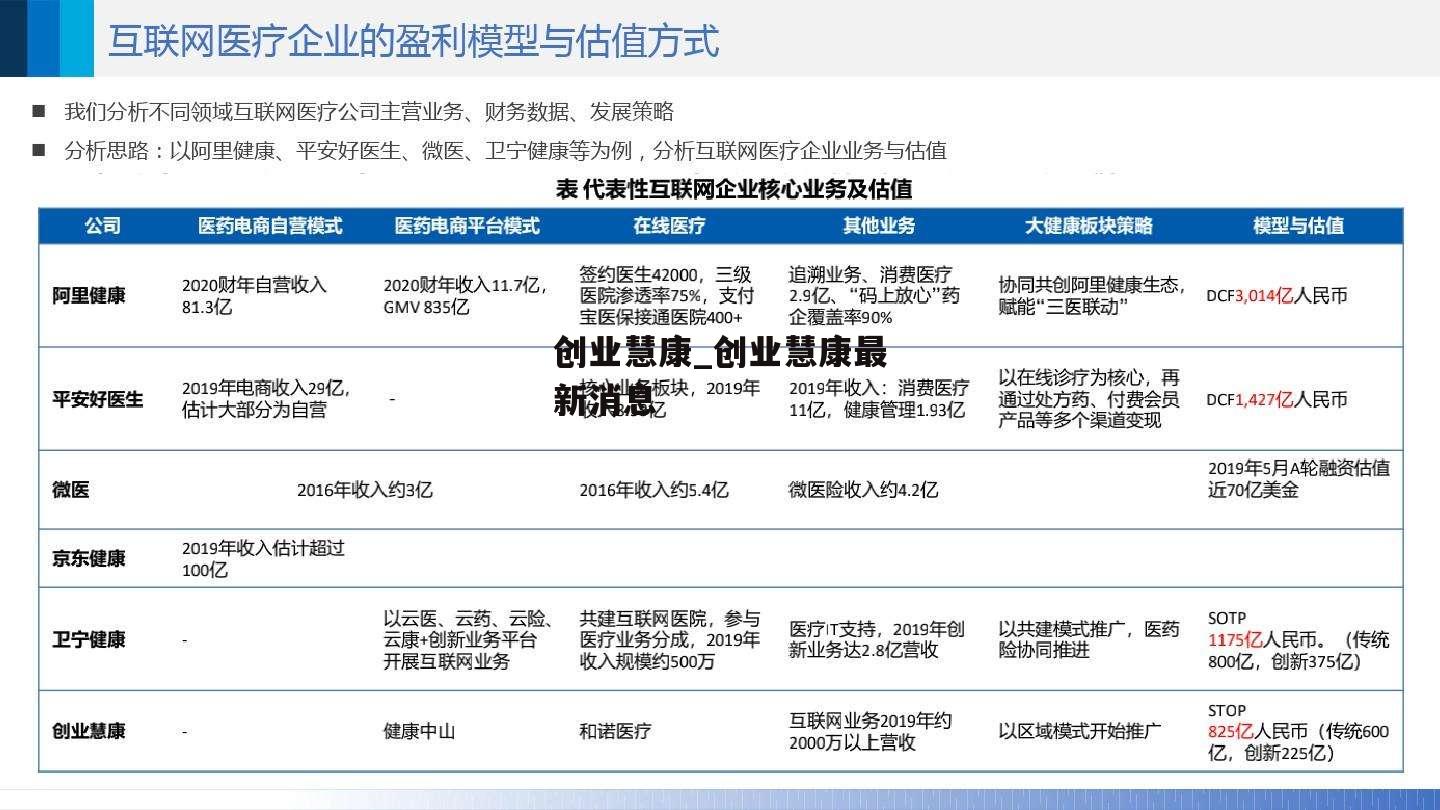Image resolution: width=1440 pixels, height=810 pixels.
Task: Click the slide title "互联网医疗企业的盈利模型与估值方式"
Action: (413, 41)
